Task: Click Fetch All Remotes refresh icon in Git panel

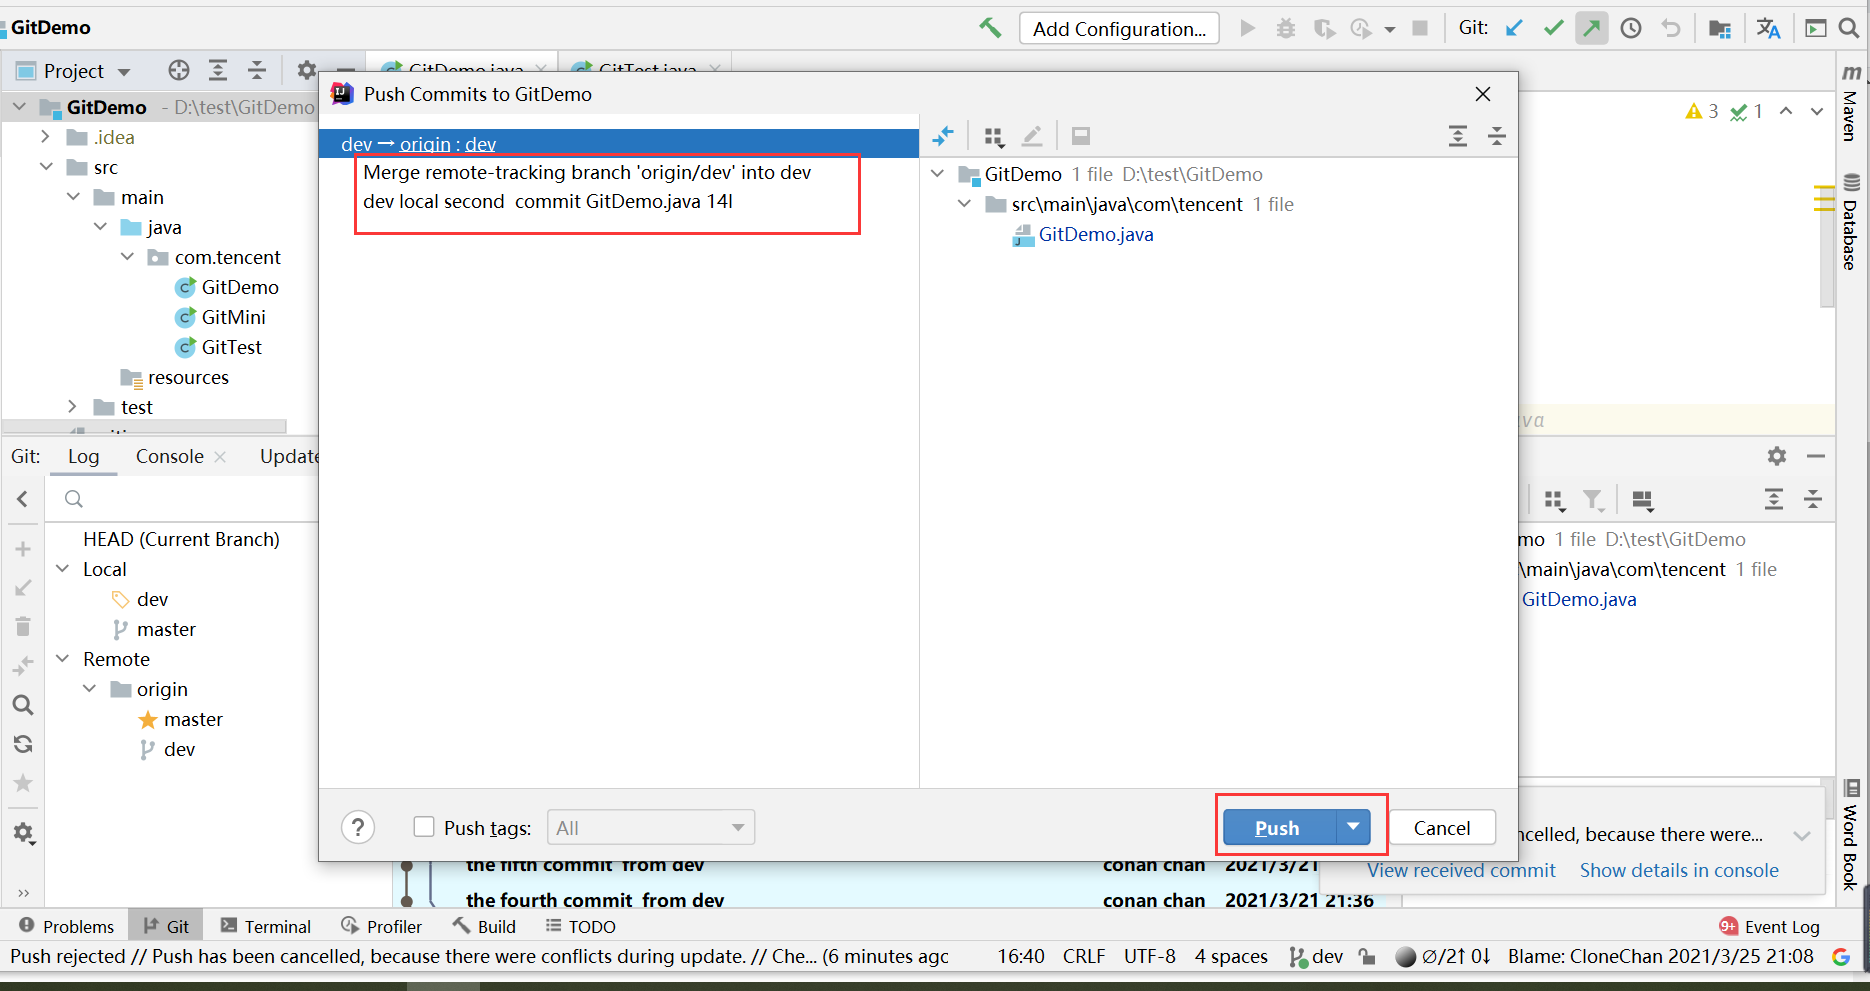Action: tap(23, 744)
